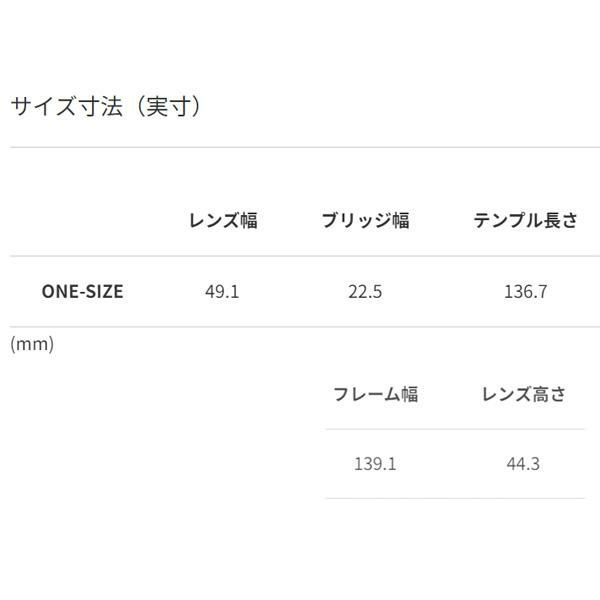
Task: Click the ONE-SIZE row label
Action: [x=83, y=292]
